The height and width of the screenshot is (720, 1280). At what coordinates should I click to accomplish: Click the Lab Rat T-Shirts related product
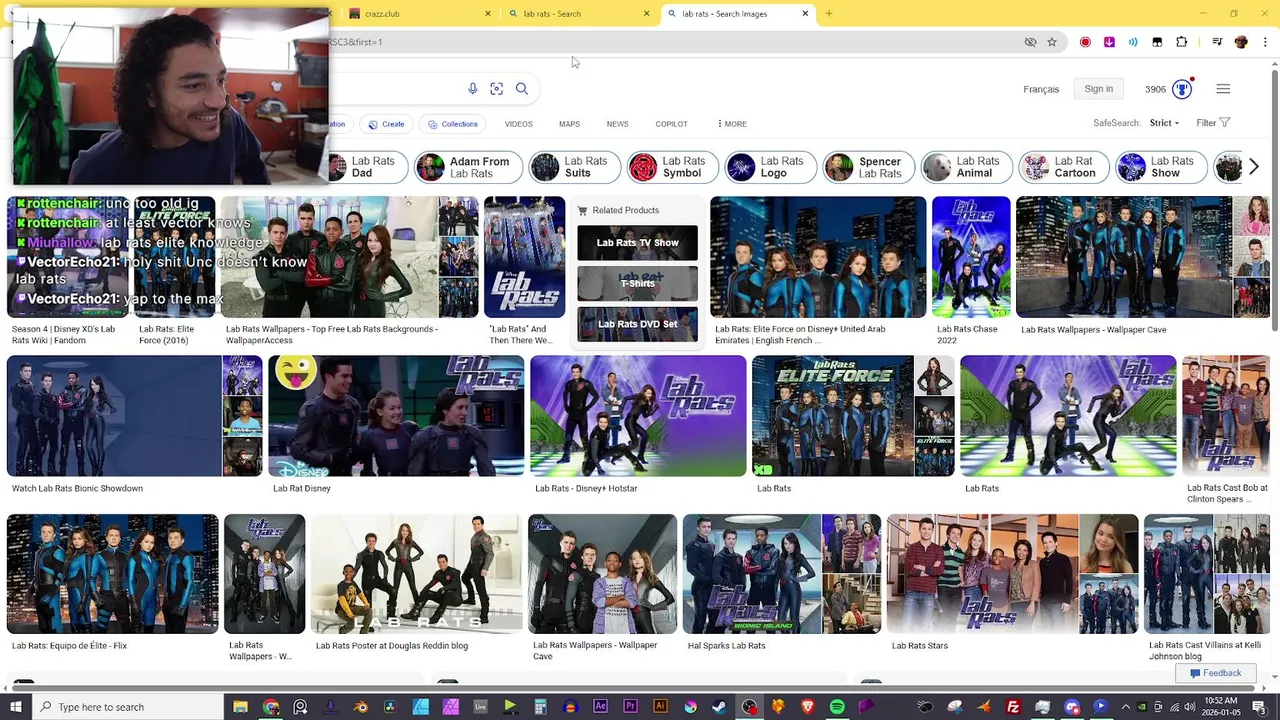[637, 284]
